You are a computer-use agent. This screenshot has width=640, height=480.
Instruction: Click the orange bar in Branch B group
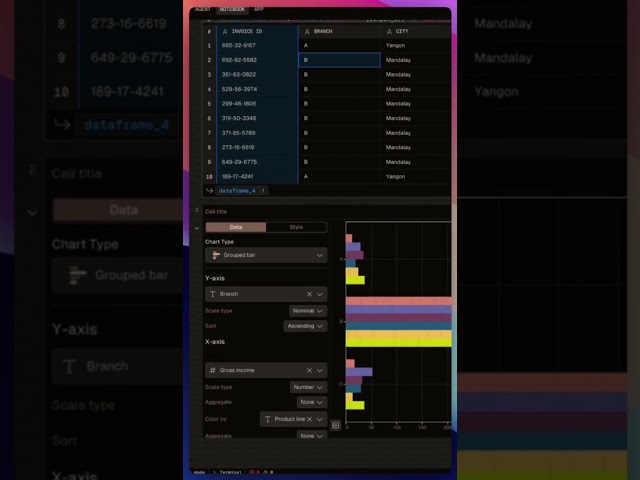click(x=398, y=334)
